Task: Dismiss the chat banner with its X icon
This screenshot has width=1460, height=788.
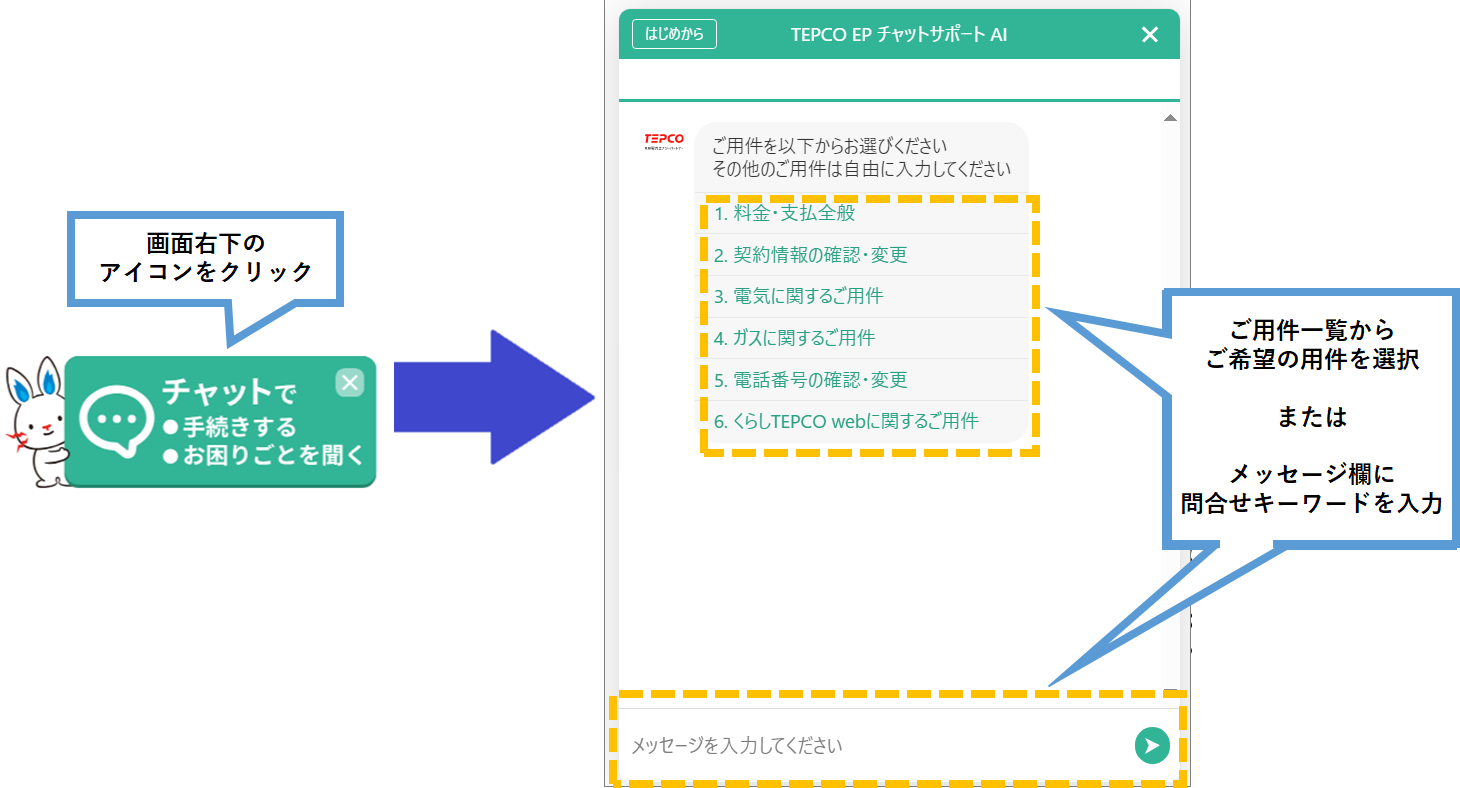Action: pos(349,382)
